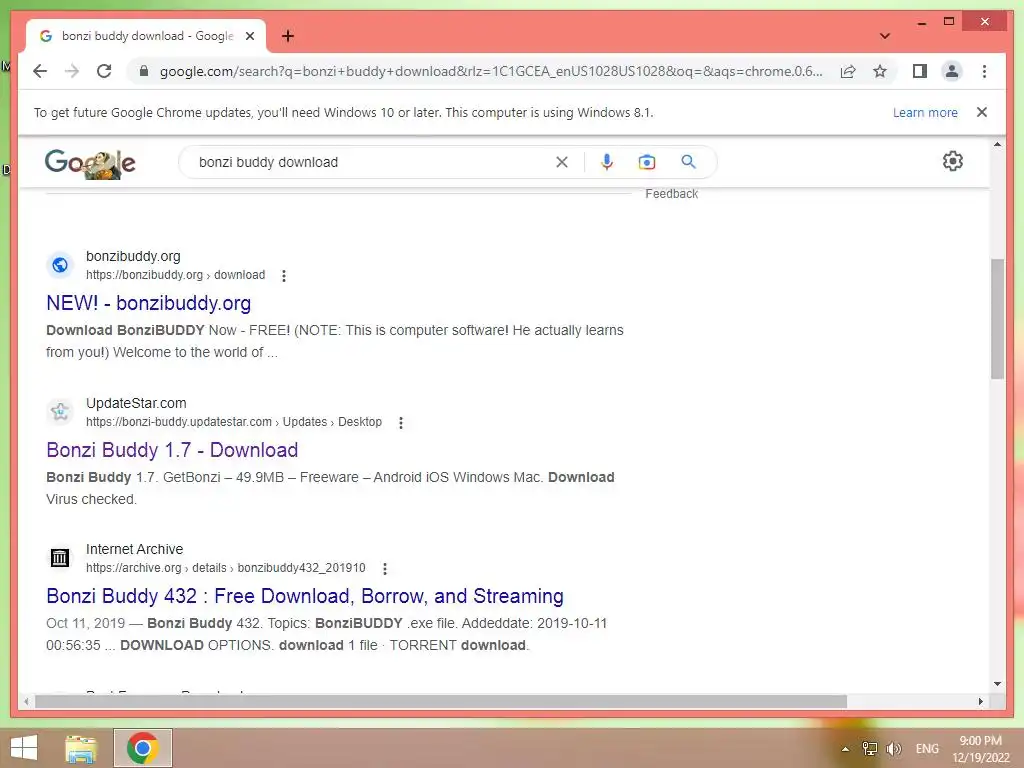Open Google quick settings gear
The image size is (1024, 768).
coord(953,161)
